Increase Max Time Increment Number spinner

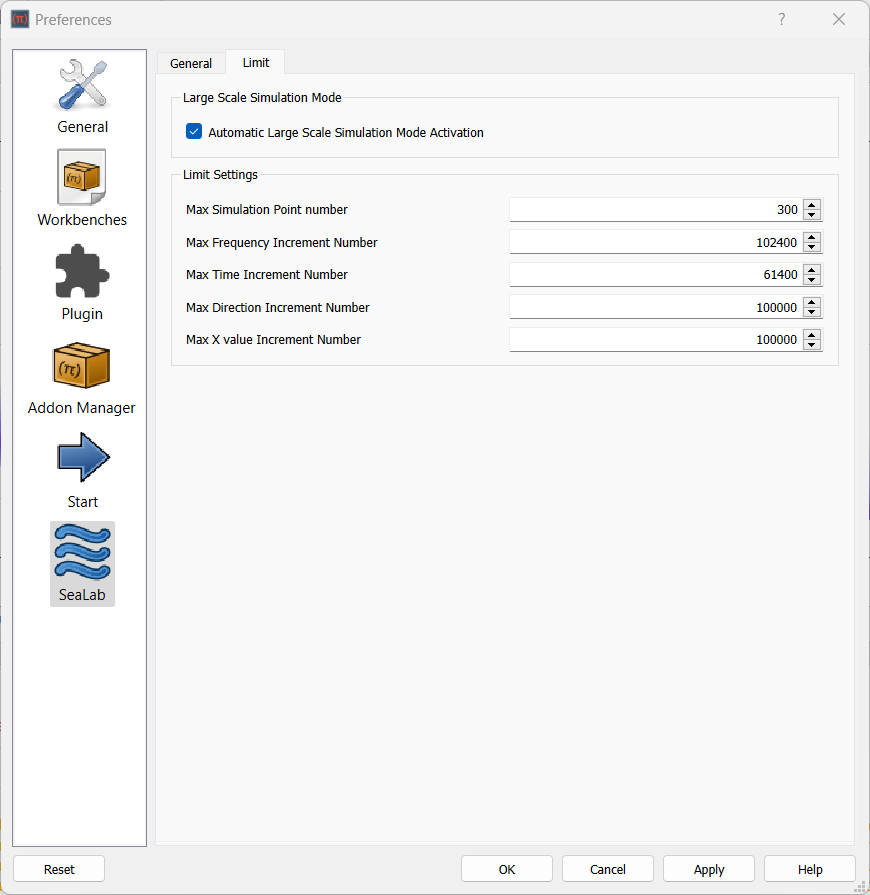point(812,270)
